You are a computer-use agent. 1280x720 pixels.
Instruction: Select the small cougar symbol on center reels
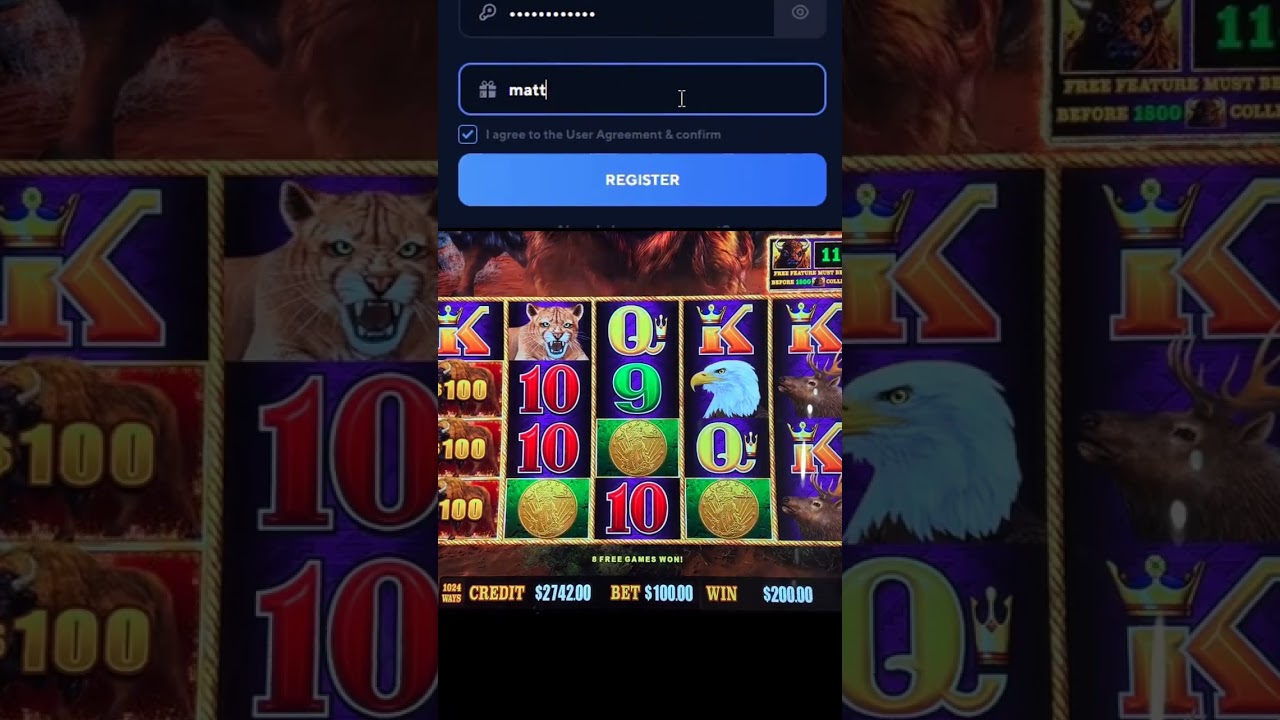(548, 330)
